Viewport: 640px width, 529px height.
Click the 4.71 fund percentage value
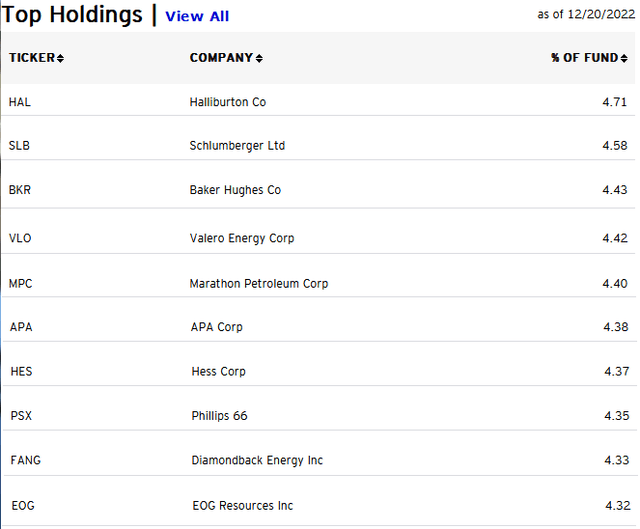(615, 102)
